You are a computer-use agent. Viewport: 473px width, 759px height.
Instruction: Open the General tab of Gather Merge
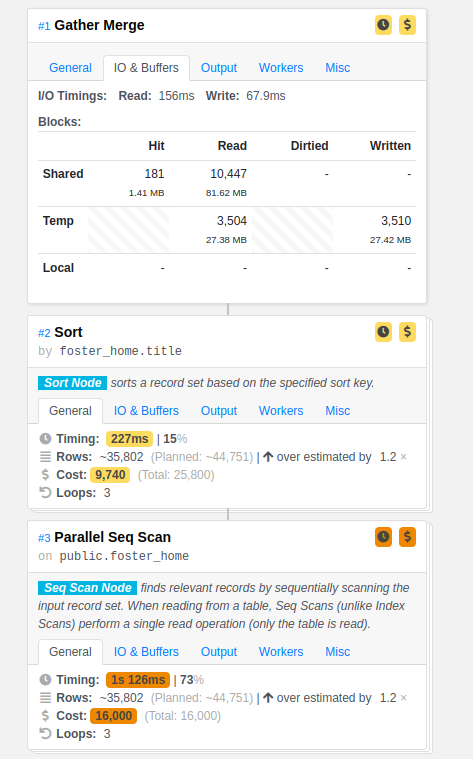70,68
